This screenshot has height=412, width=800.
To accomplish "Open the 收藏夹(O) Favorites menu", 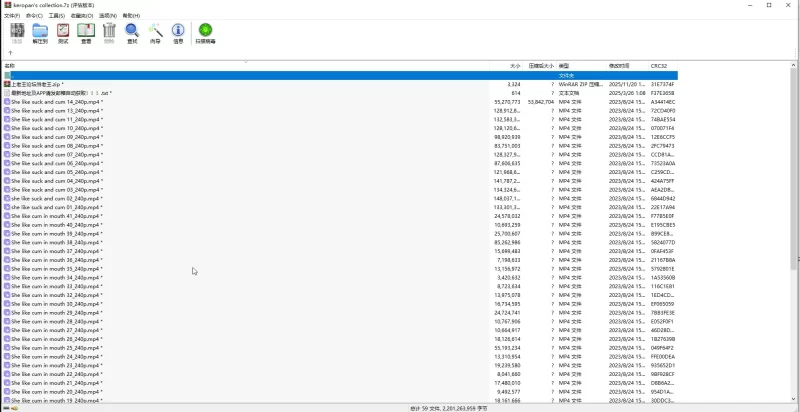I will 82,16.
